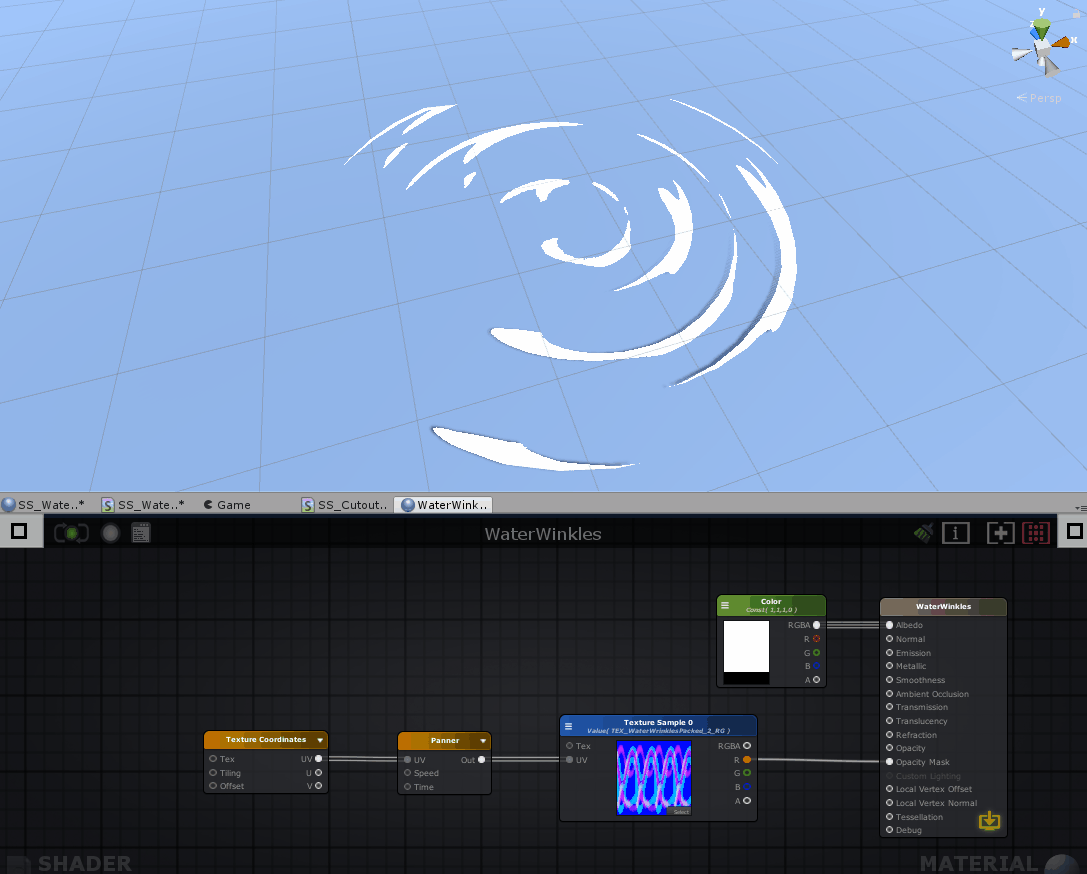Click the focus on selection icon
1087x874 pixels.
(x=1000, y=533)
